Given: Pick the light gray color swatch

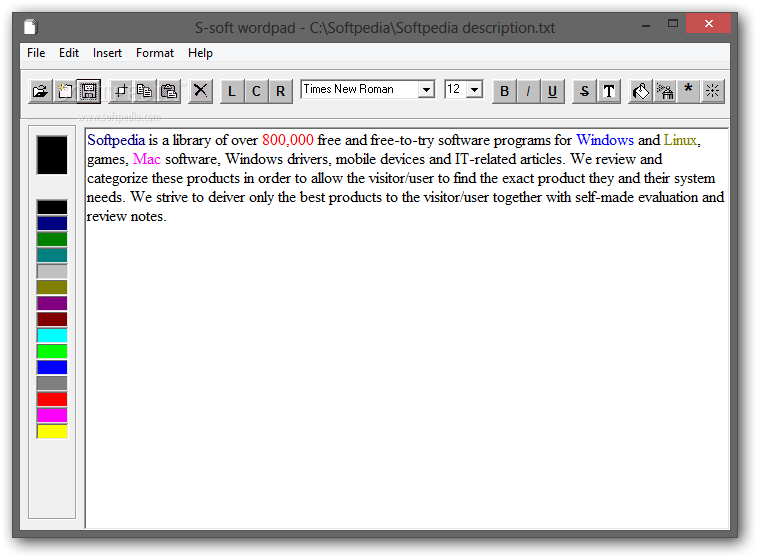Looking at the screenshot, I should click(x=52, y=271).
